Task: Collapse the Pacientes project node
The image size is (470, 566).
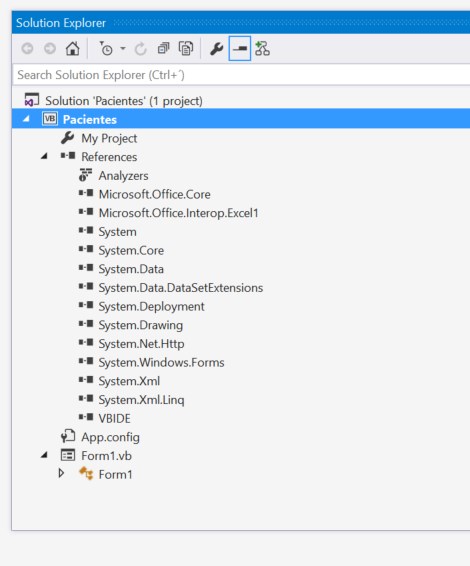Action: click(26, 119)
